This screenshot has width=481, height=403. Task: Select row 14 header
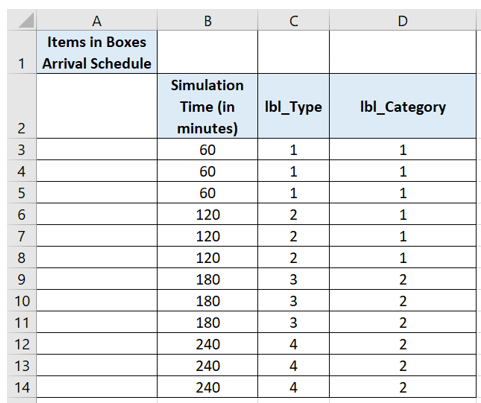coord(22,387)
